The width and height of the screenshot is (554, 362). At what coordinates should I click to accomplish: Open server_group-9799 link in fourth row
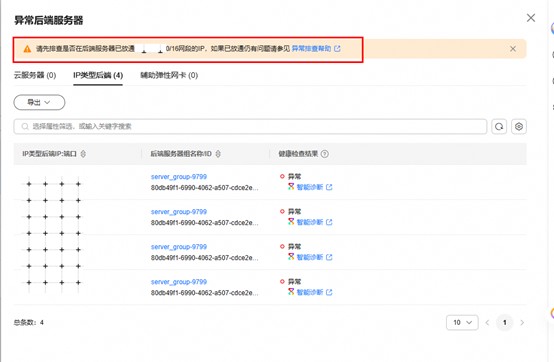[179, 282]
